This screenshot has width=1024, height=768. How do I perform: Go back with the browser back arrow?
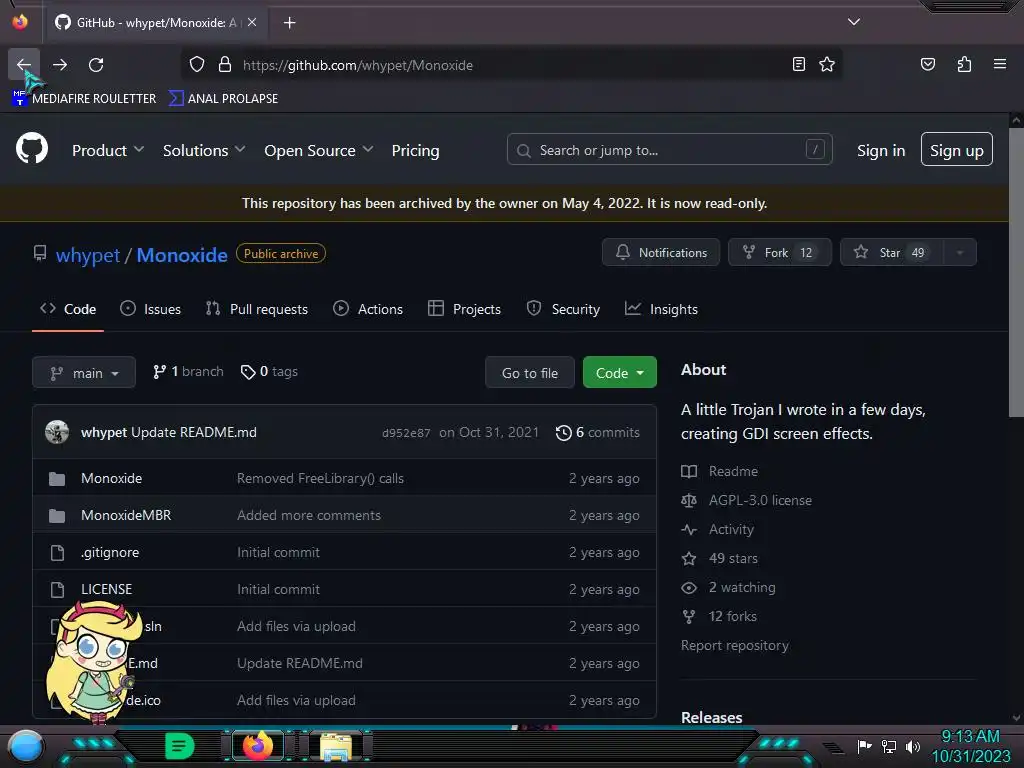pos(24,65)
